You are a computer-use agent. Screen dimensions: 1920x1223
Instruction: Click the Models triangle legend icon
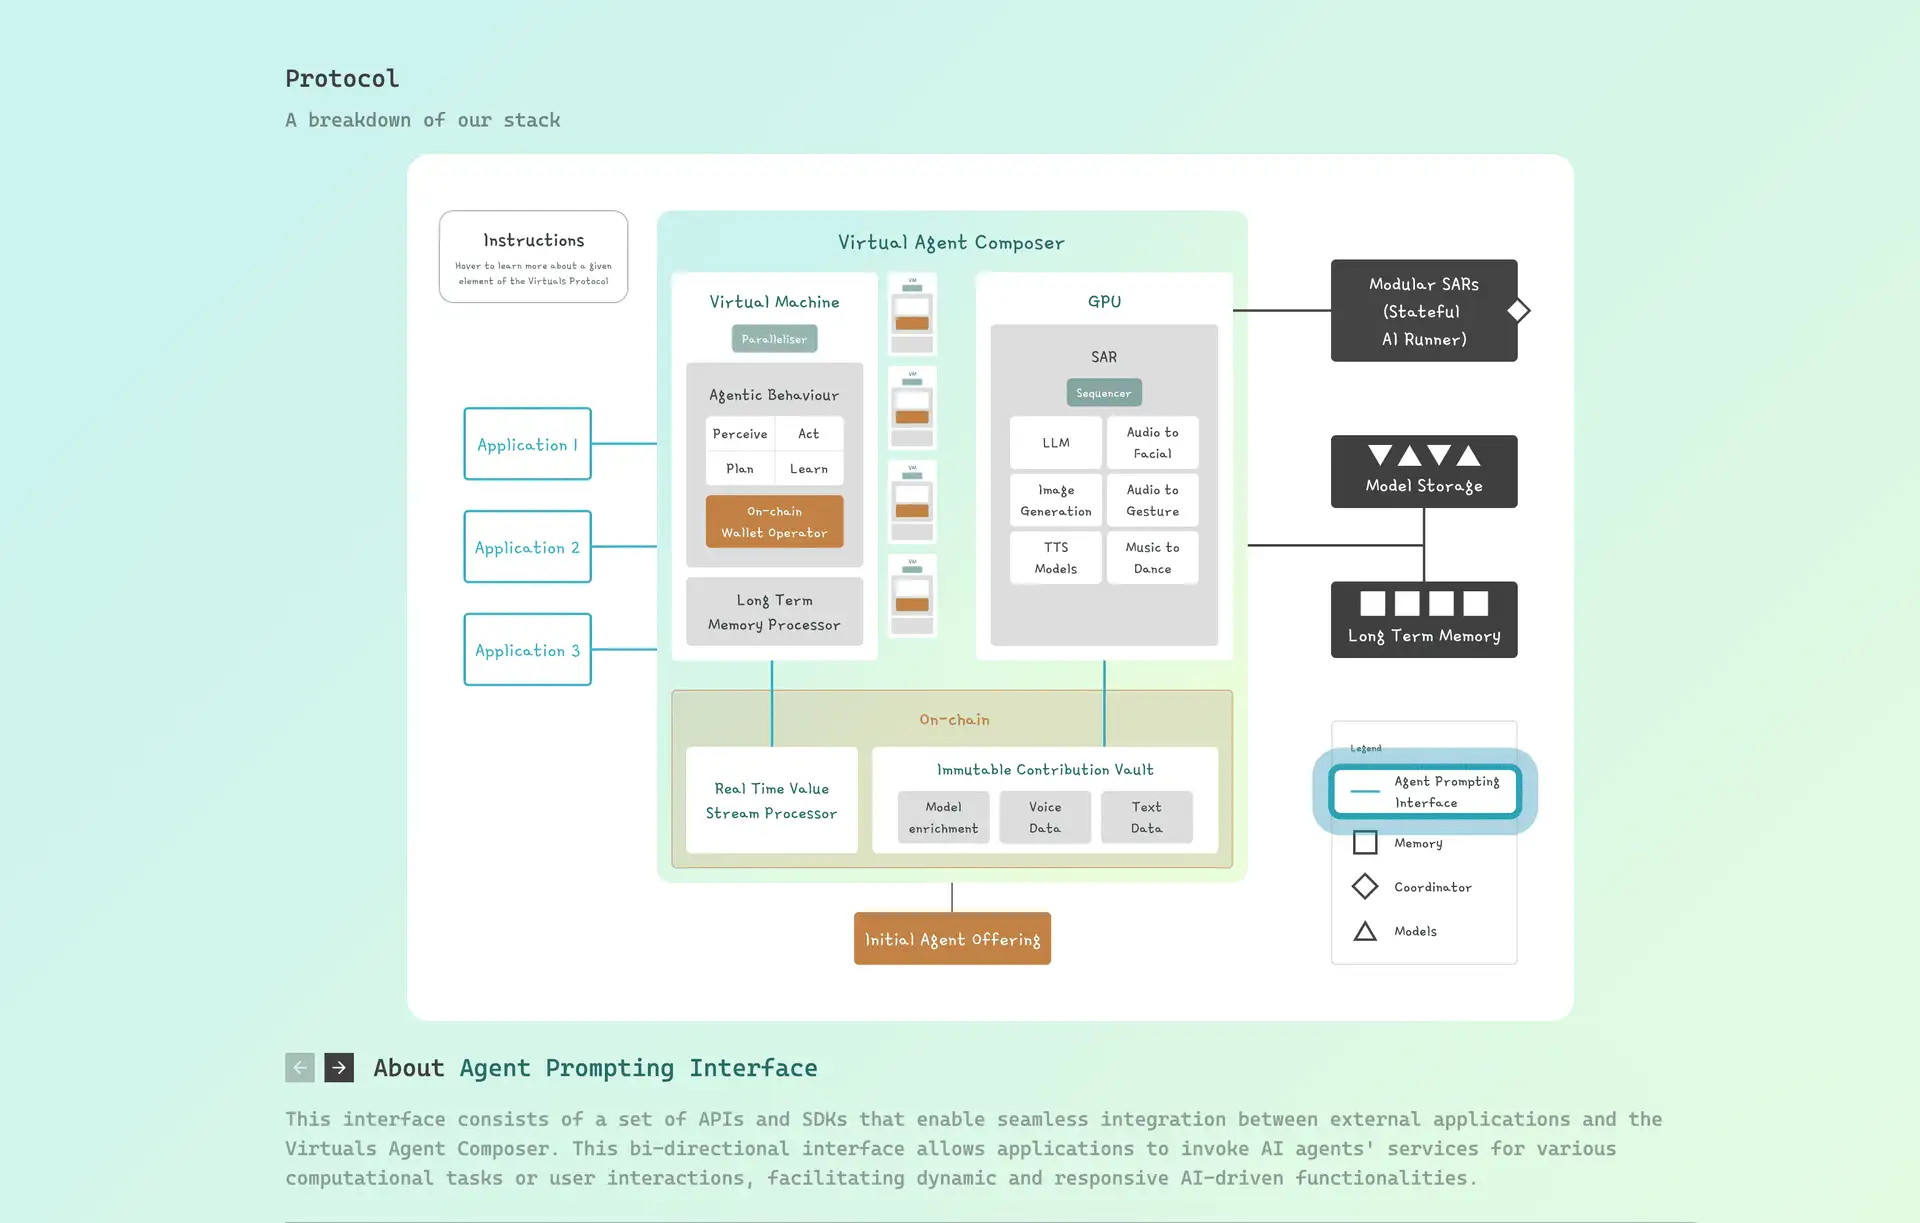pos(1364,931)
